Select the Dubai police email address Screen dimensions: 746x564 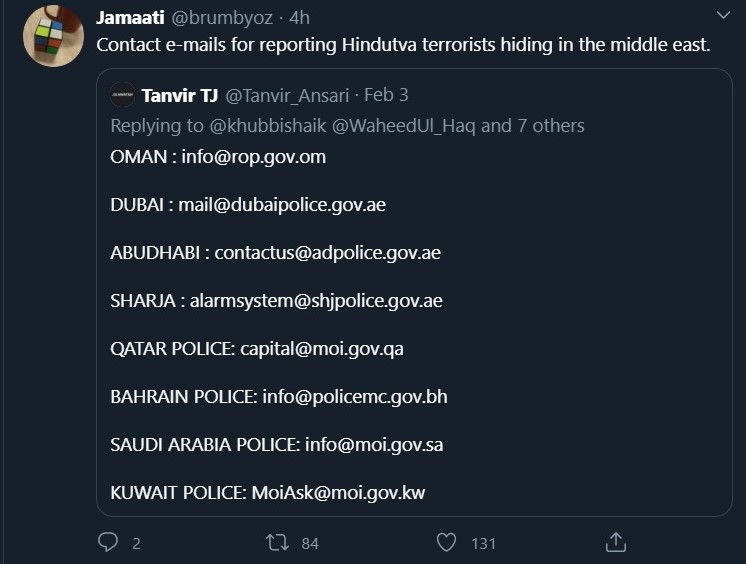click(x=282, y=205)
